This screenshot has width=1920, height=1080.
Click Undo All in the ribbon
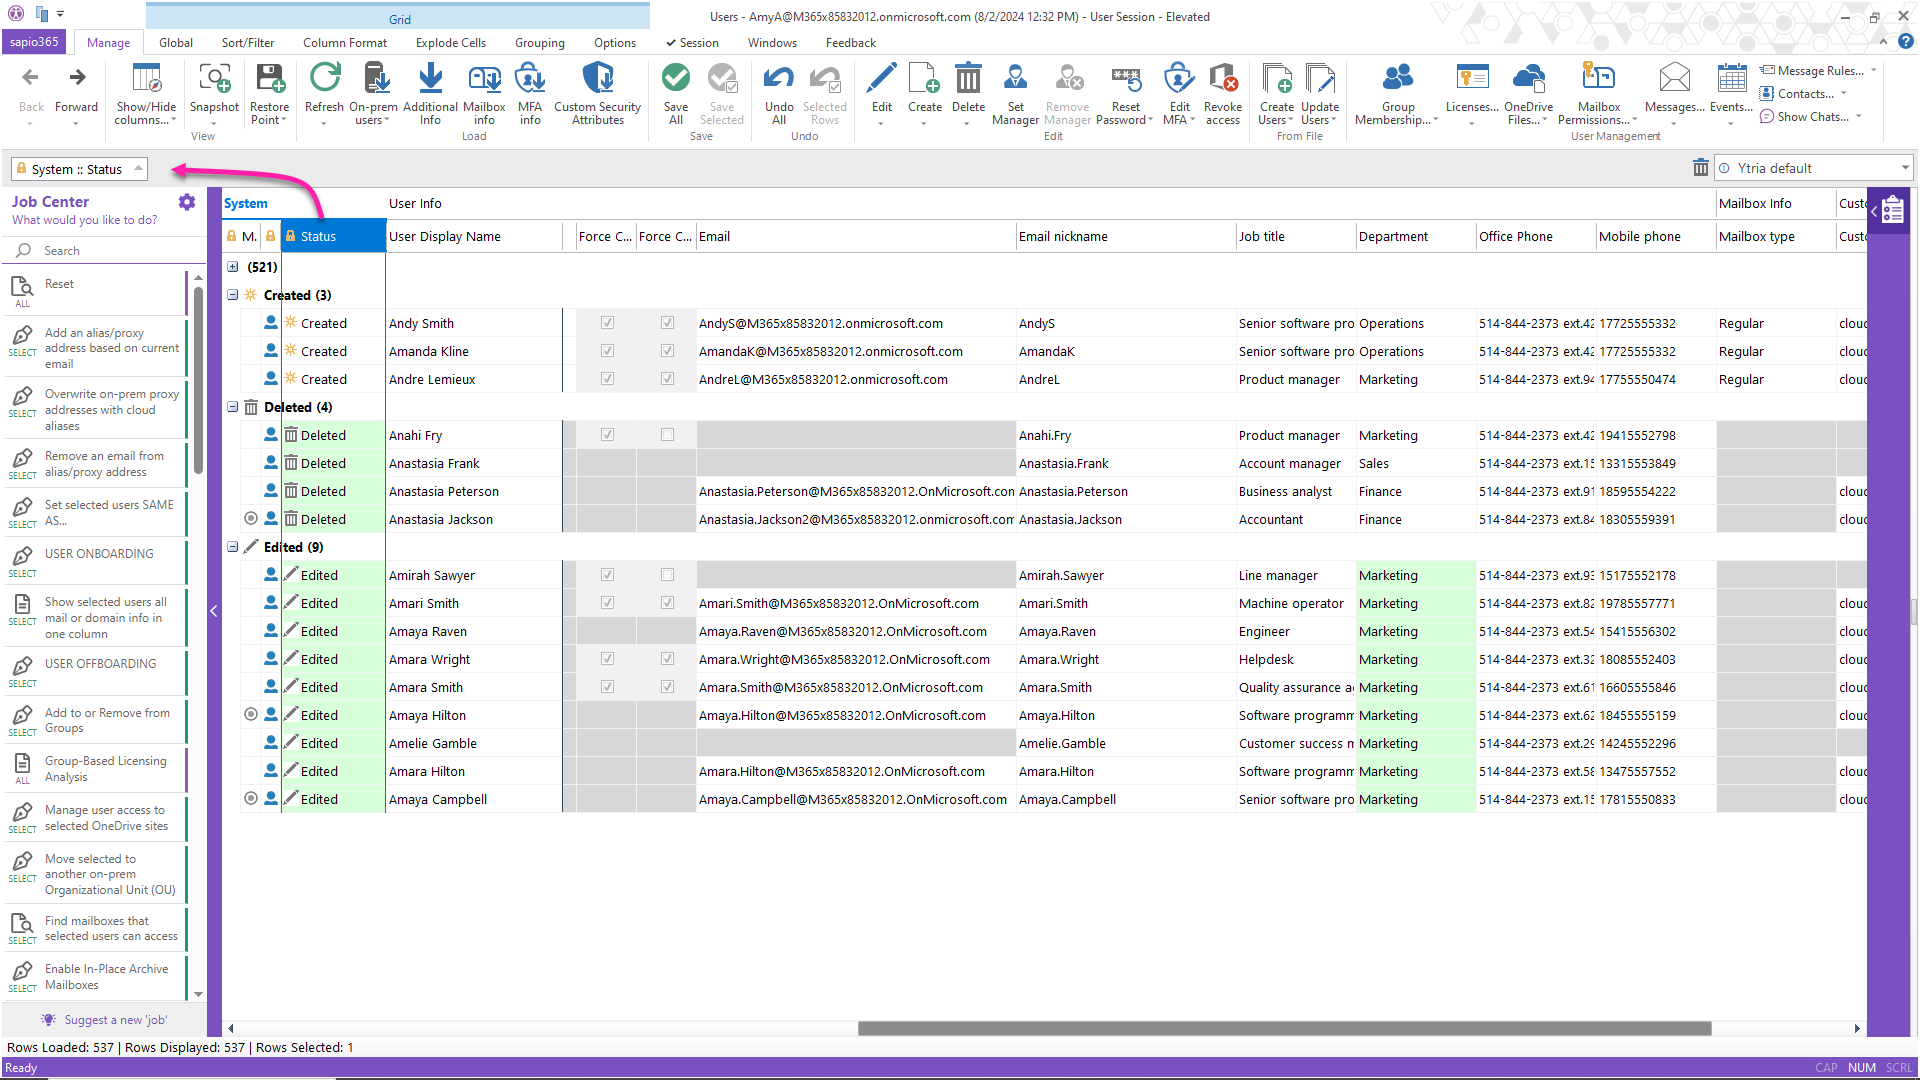coord(779,93)
